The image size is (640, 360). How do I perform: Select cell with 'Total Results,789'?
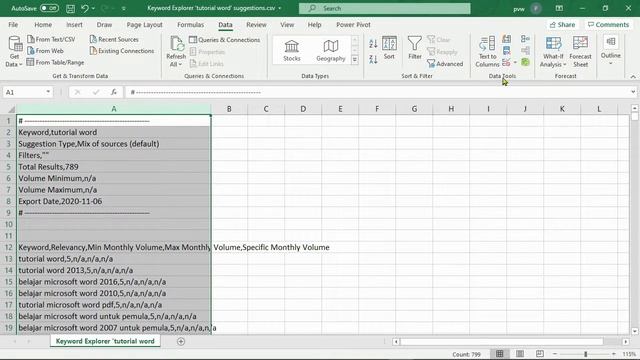(113, 167)
